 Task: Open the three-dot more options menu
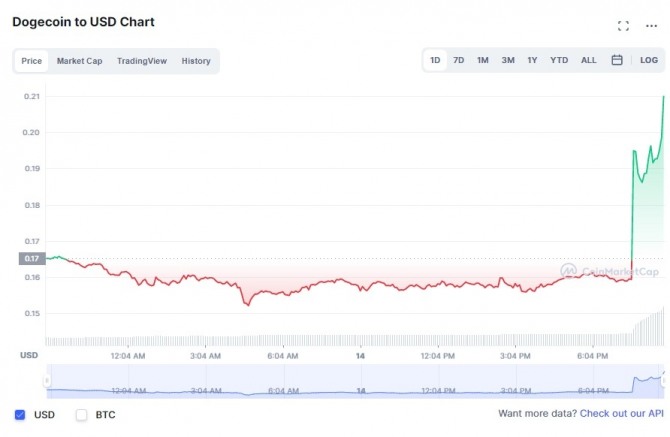click(x=652, y=26)
